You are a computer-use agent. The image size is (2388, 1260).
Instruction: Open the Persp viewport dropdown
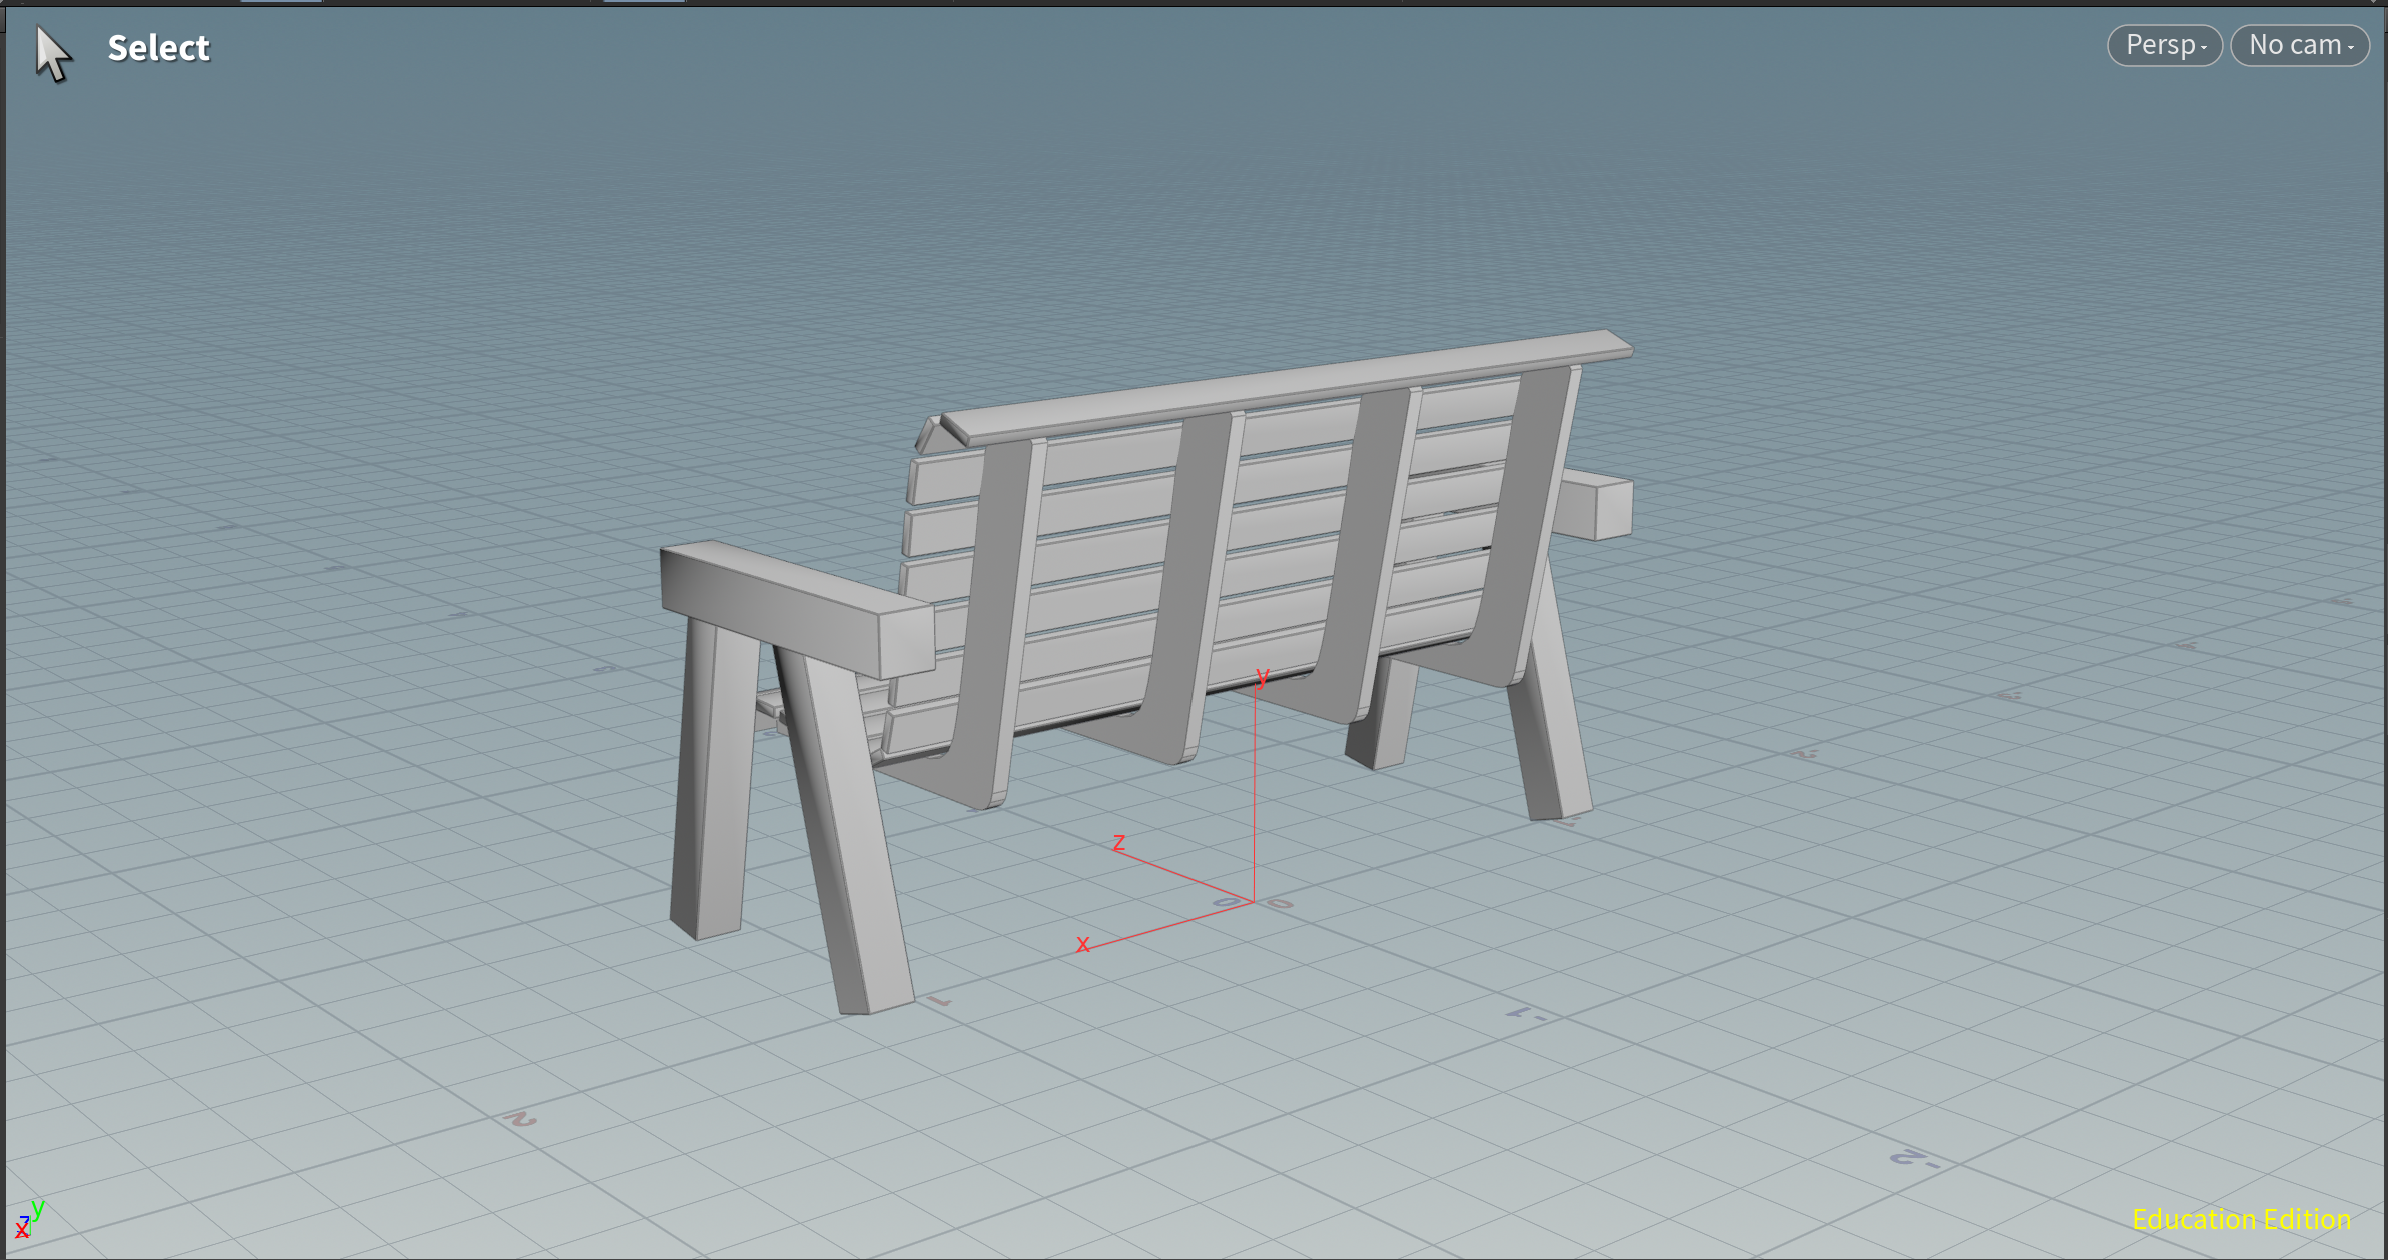(x=2164, y=45)
